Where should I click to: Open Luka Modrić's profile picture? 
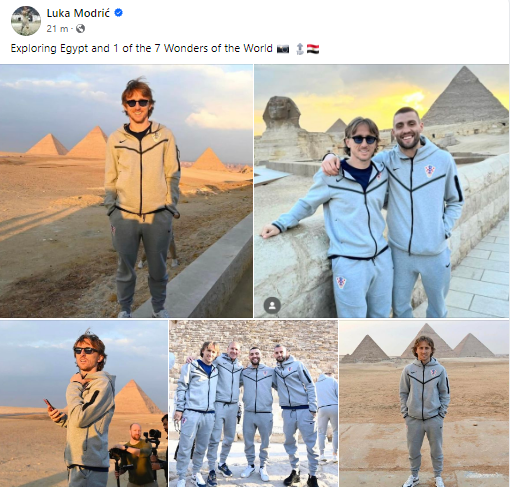26,21
